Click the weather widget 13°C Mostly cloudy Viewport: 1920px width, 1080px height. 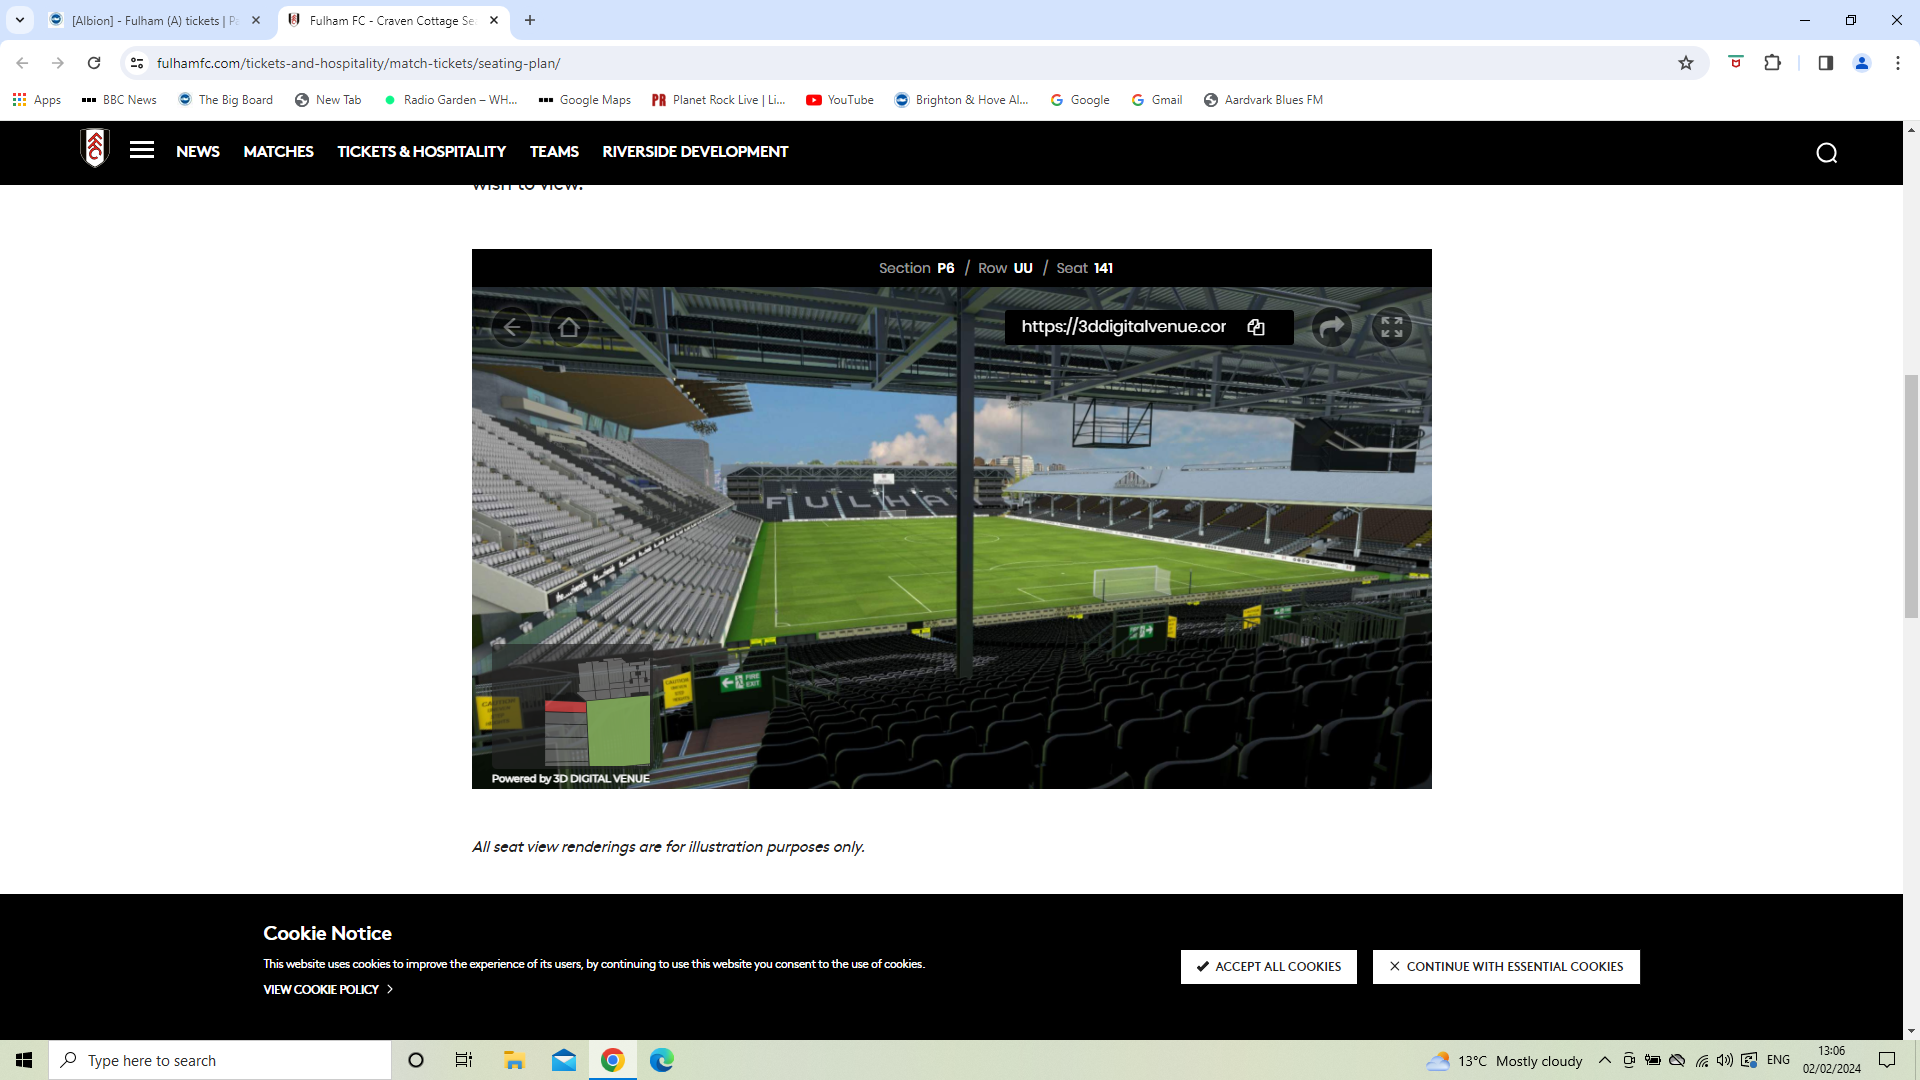(x=1505, y=1060)
